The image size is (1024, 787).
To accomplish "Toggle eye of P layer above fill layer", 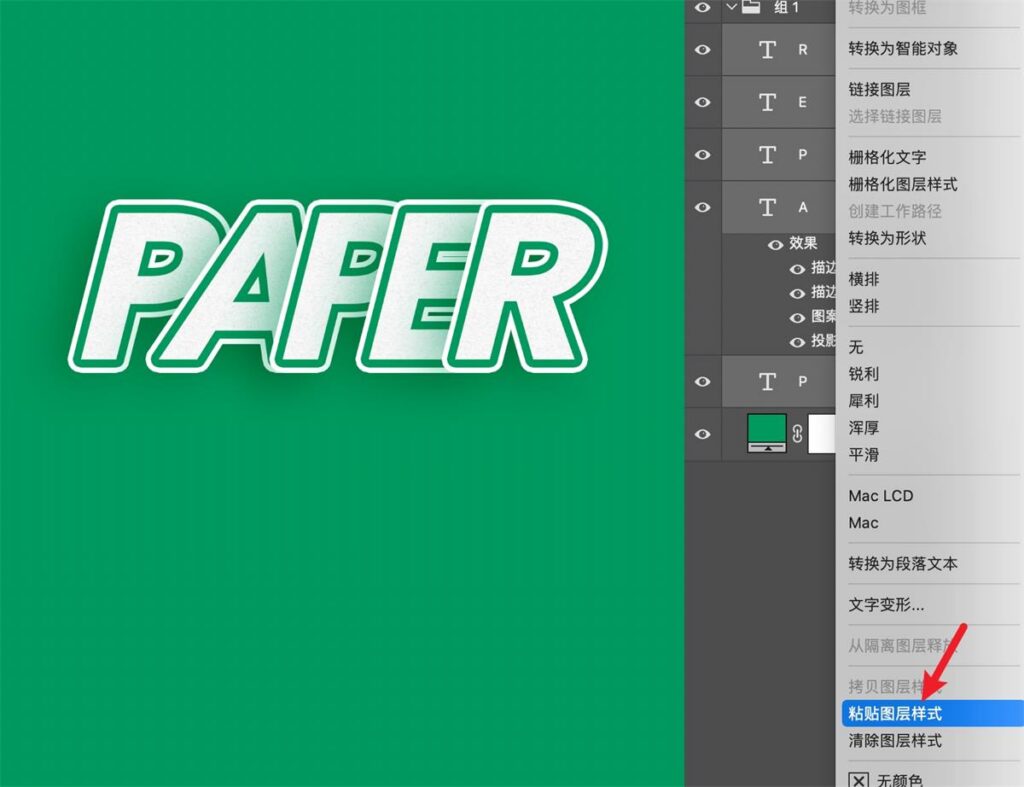I will tap(703, 381).
